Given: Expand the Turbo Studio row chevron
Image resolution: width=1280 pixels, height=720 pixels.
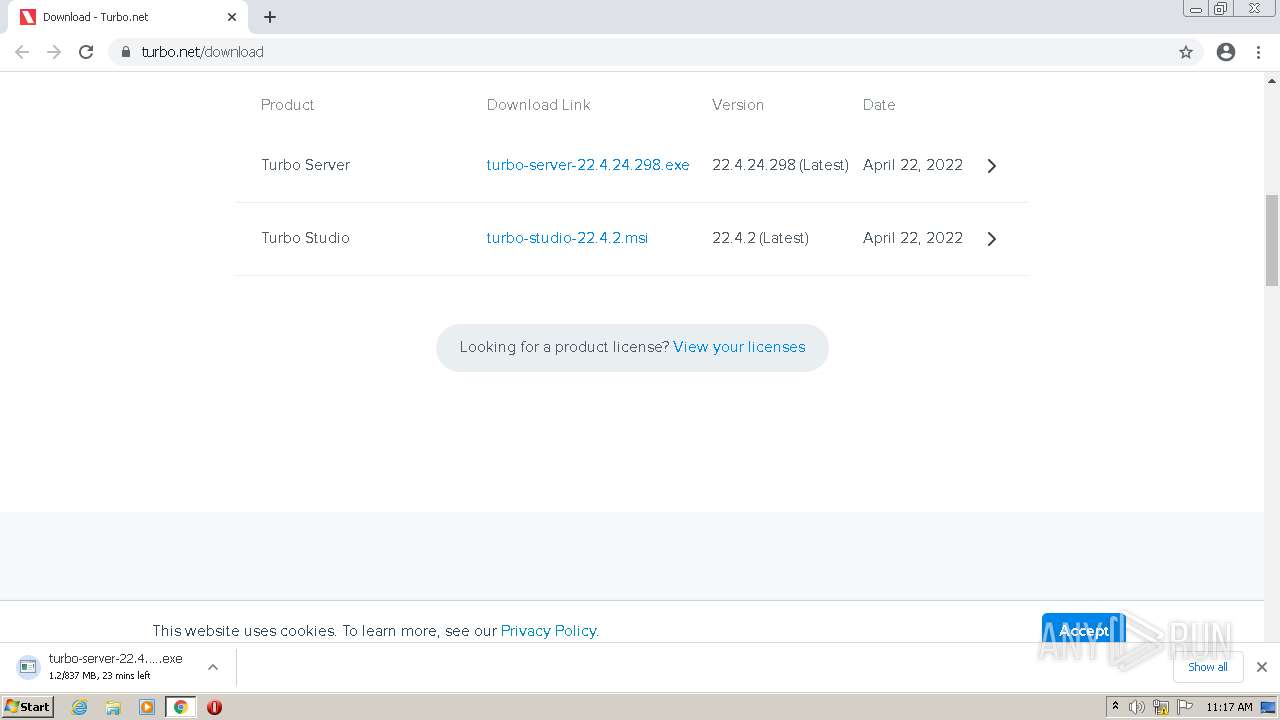Looking at the screenshot, I should [992, 239].
